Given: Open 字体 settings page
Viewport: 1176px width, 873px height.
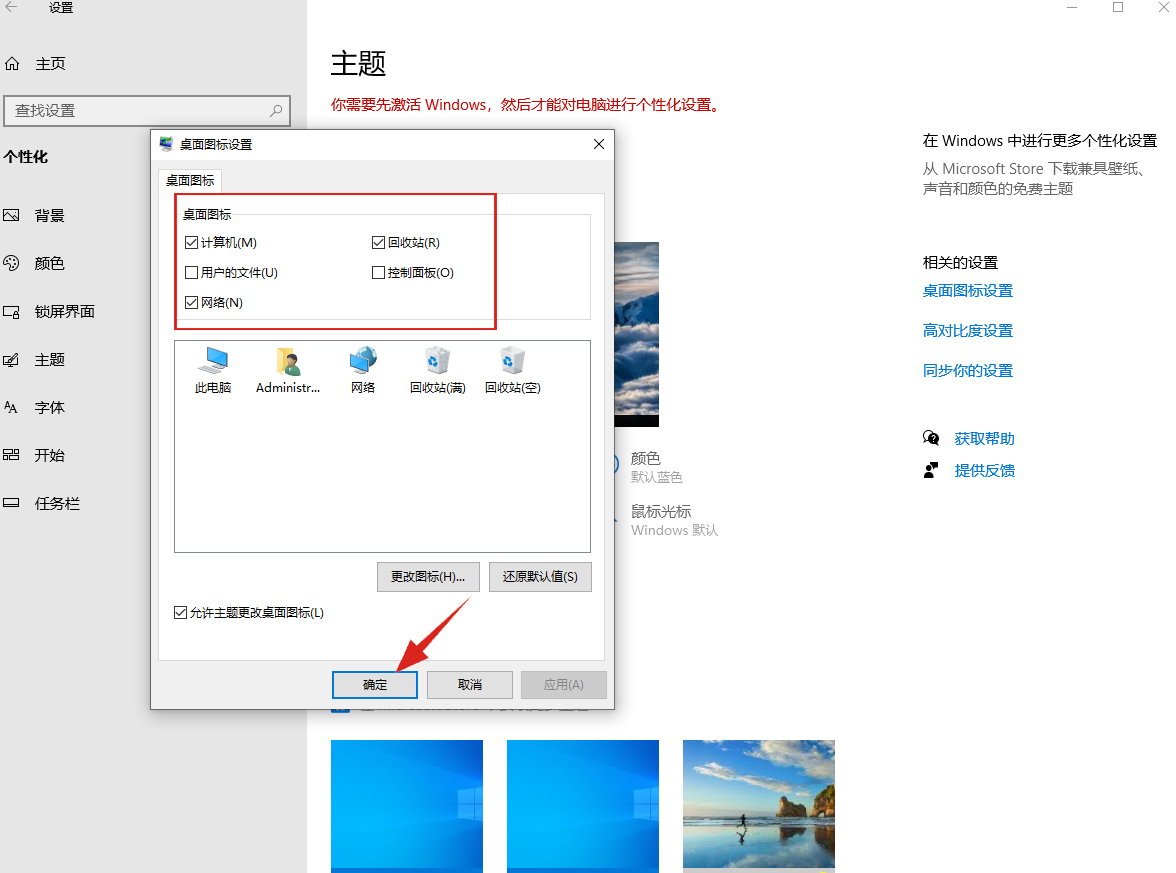Looking at the screenshot, I should pos(50,407).
